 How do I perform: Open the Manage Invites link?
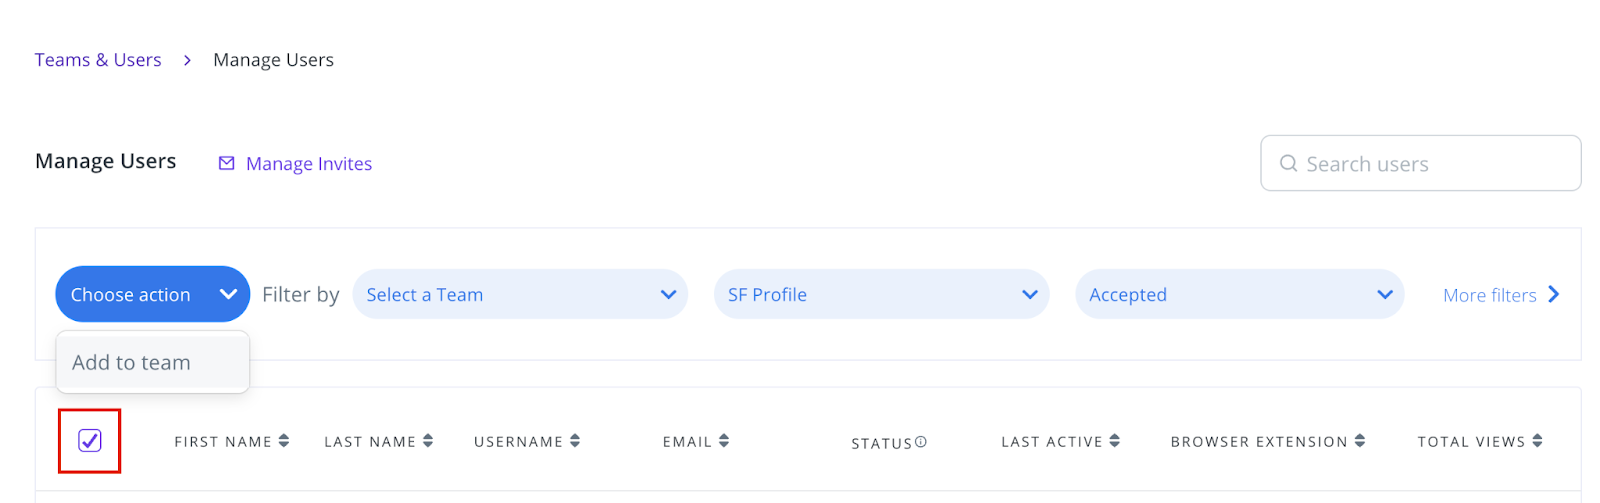coord(309,164)
